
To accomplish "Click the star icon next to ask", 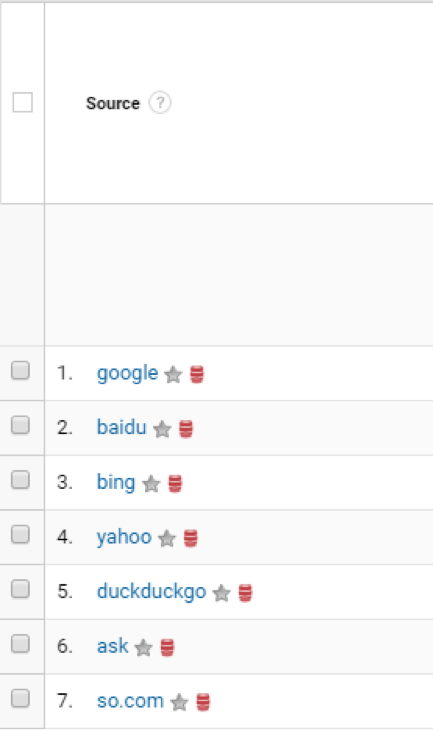I will (144, 647).
